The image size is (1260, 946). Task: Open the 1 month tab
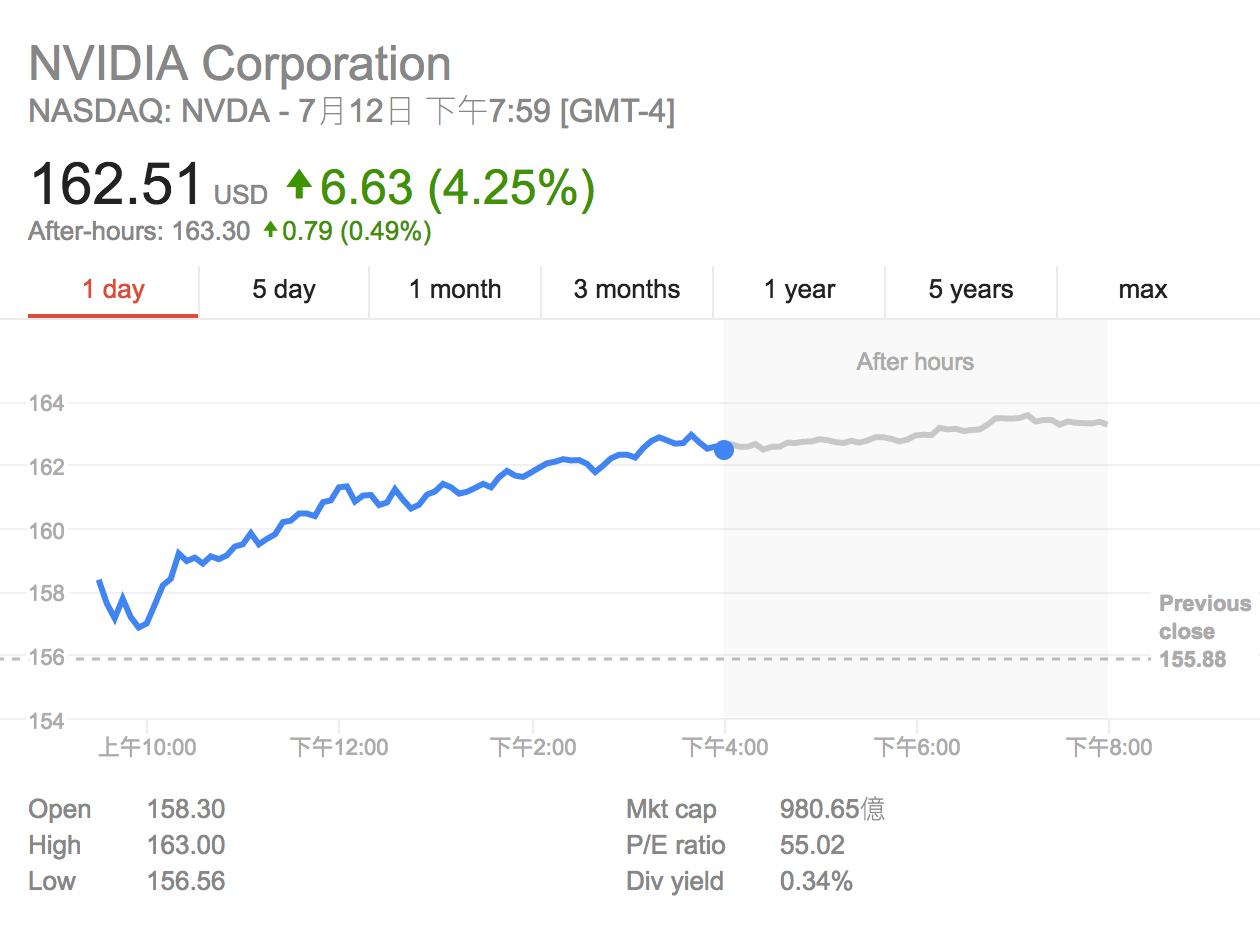click(455, 290)
